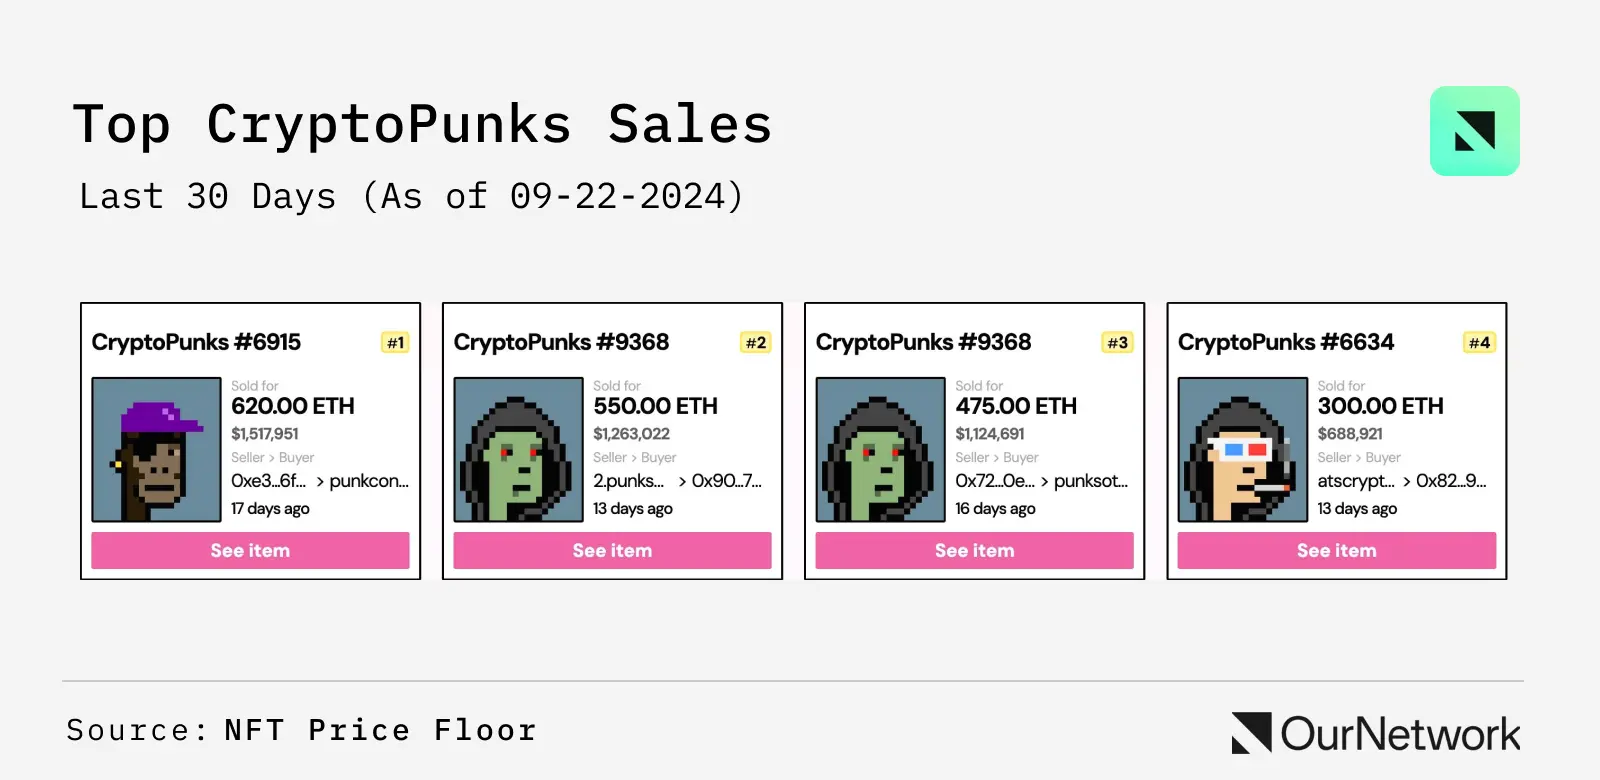1600x780 pixels.
Task: Select the #2 rank badge on CryptoPunks #9368
Action: click(x=757, y=342)
